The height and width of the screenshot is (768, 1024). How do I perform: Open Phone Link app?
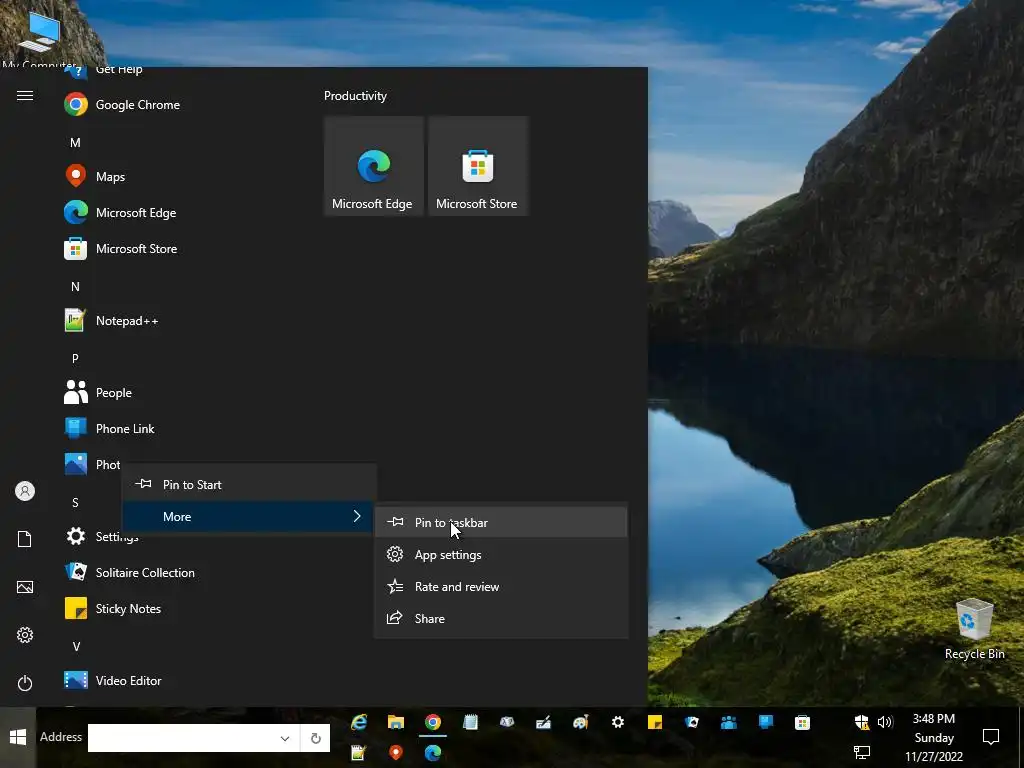pos(109,428)
